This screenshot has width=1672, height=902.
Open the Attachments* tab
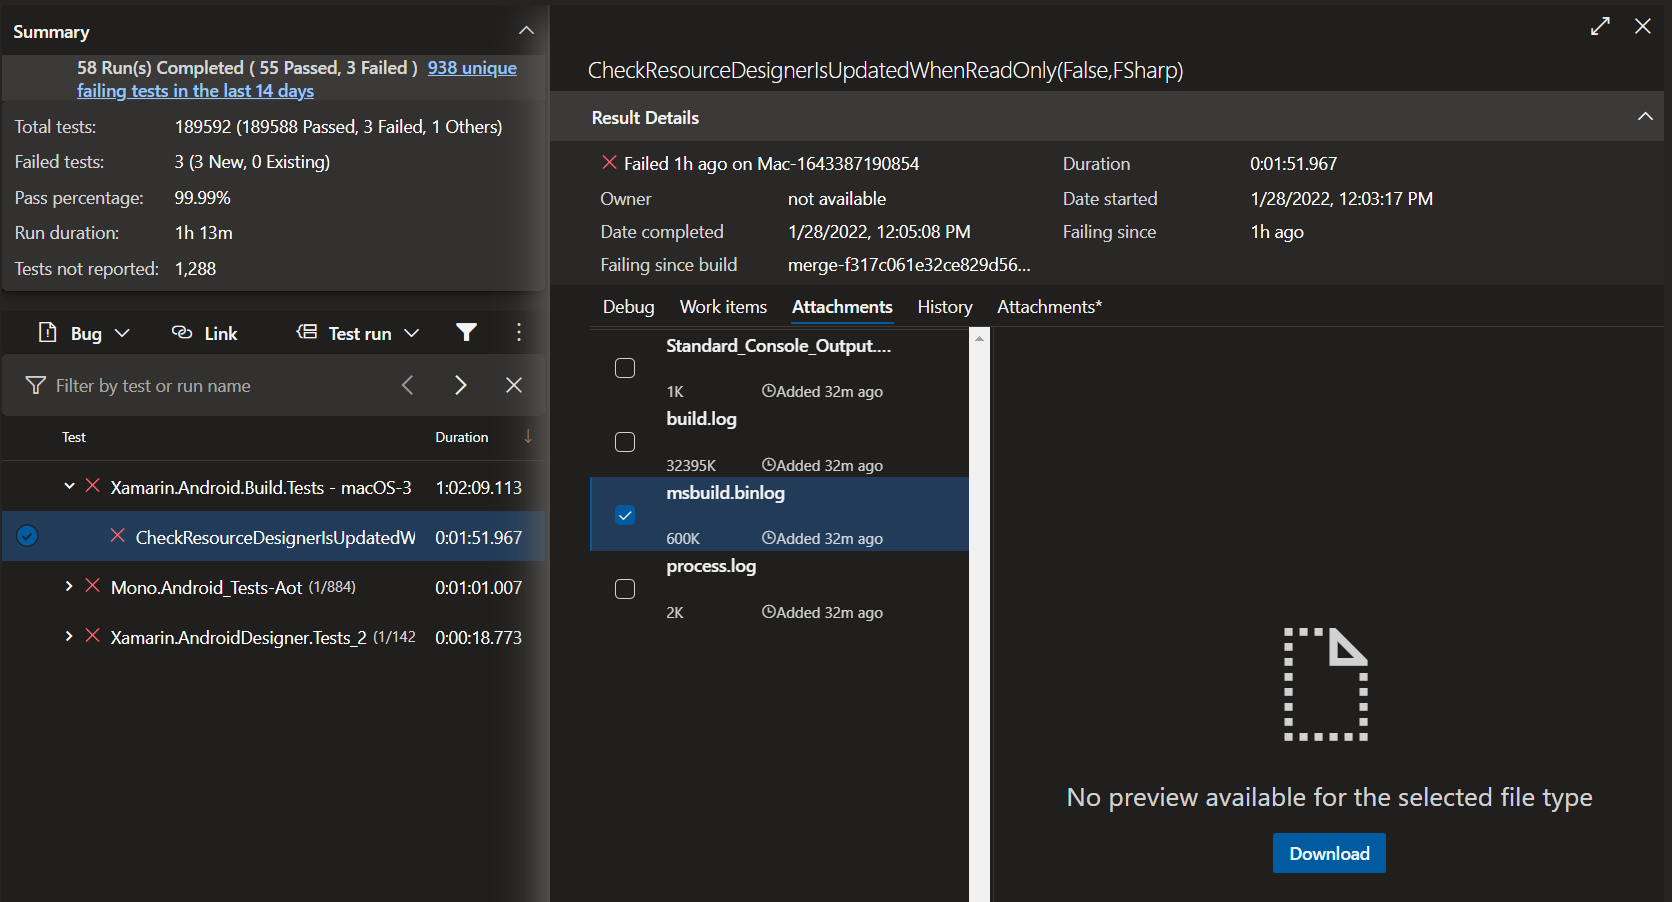pos(1049,307)
